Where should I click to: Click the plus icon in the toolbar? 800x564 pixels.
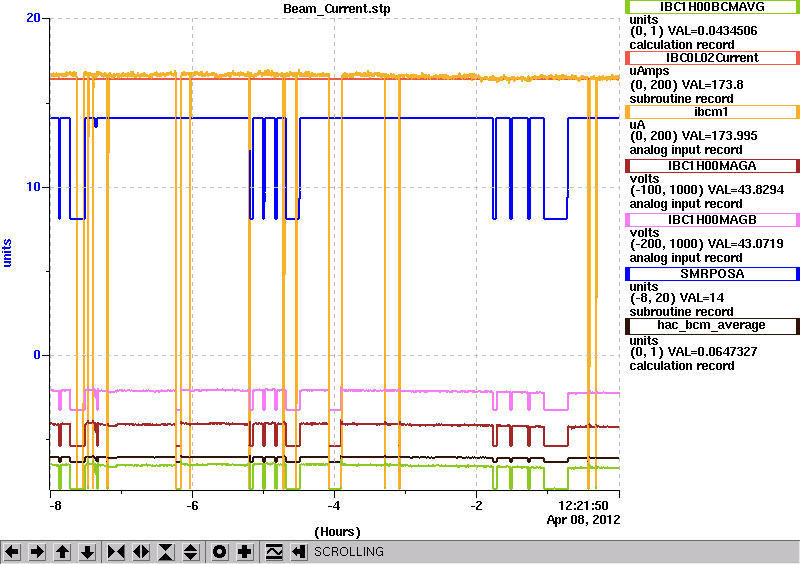[244, 552]
